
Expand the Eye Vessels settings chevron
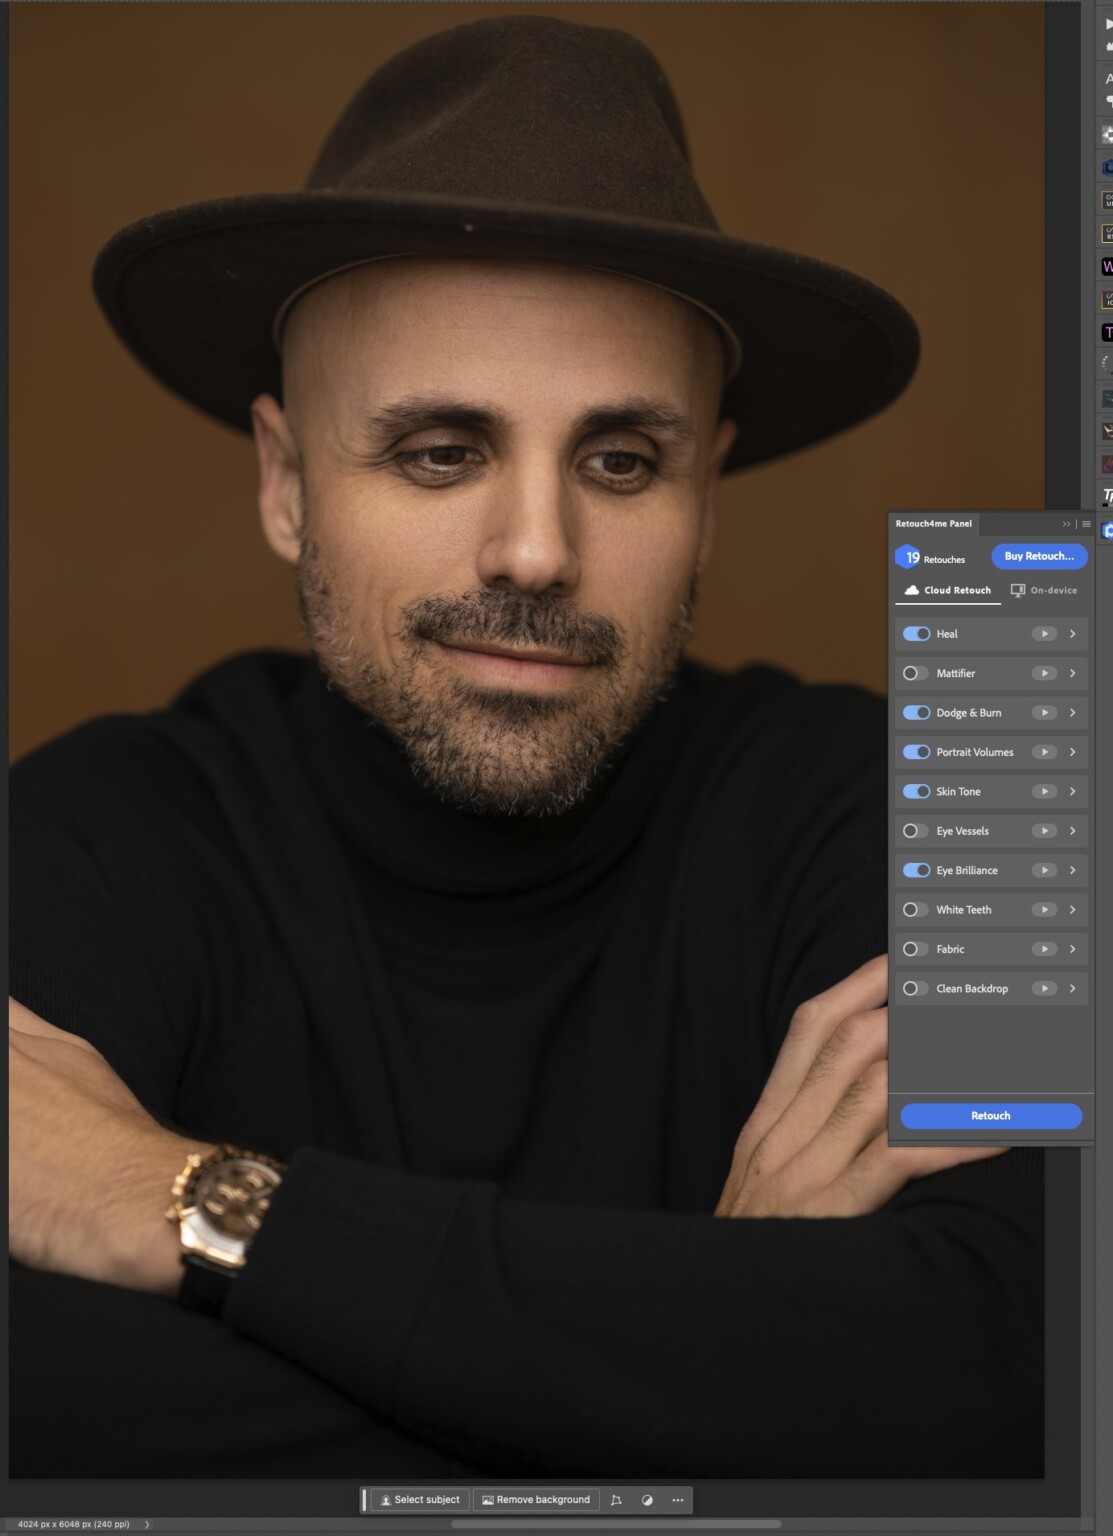[1073, 831]
